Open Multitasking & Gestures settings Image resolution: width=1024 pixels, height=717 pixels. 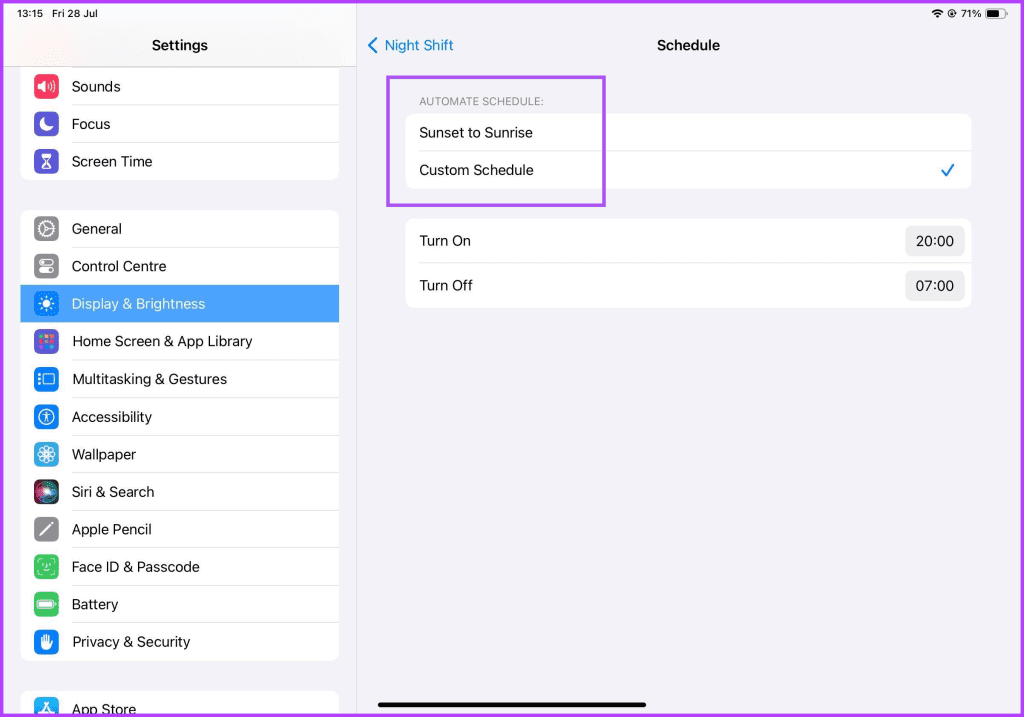pos(180,379)
